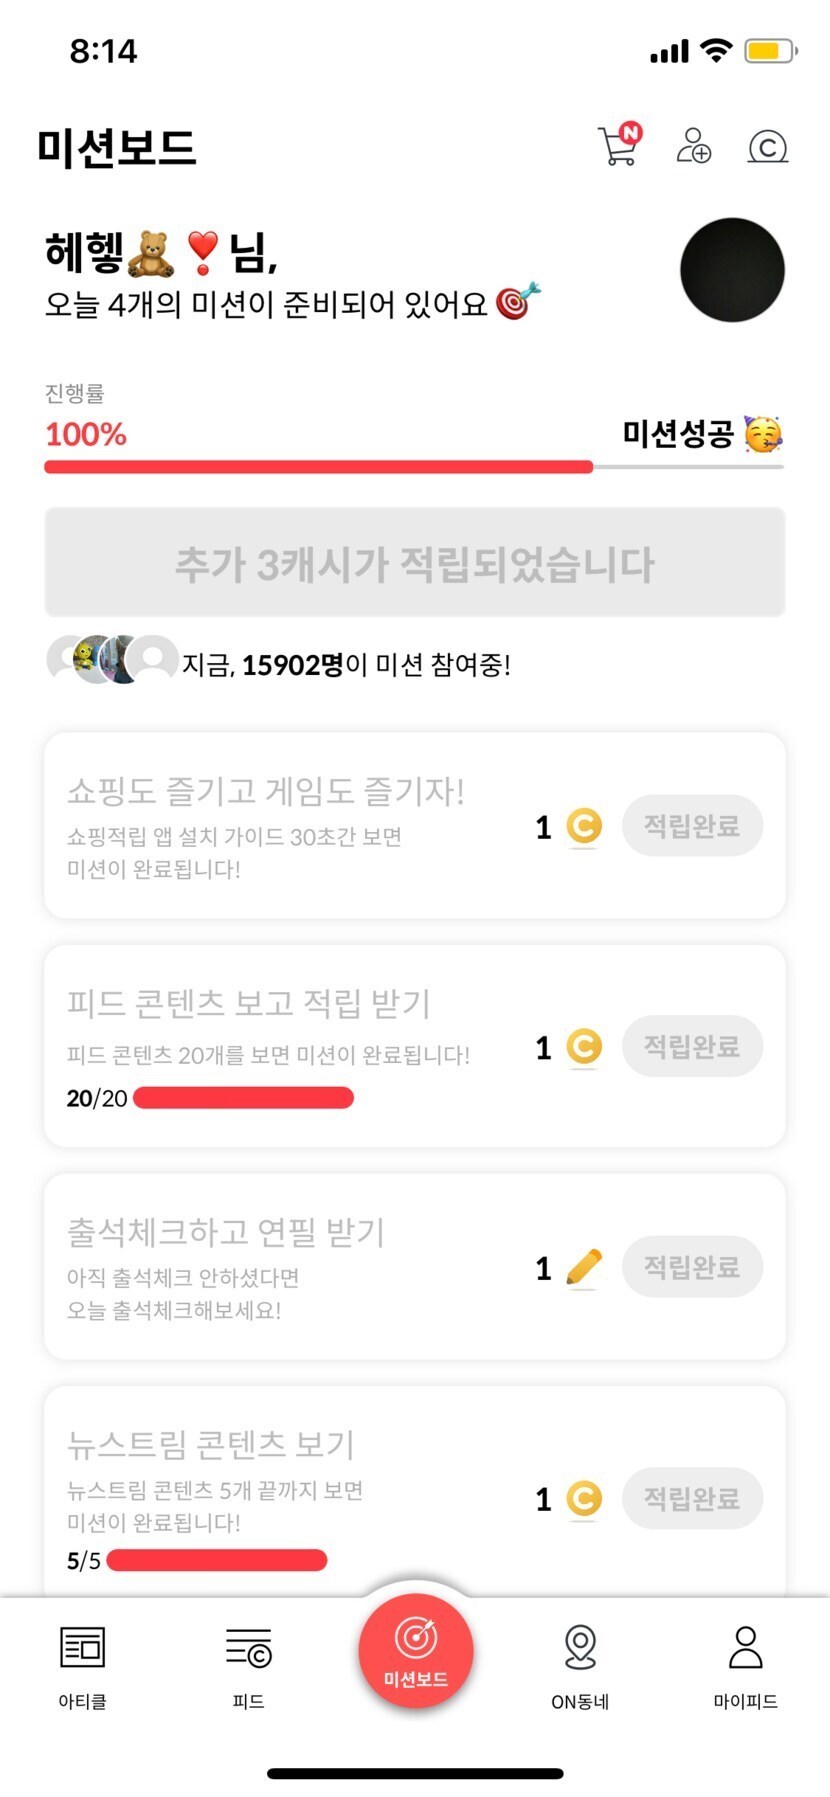Open the 피드 tab
830x1797 pixels.
[248, 1648]
